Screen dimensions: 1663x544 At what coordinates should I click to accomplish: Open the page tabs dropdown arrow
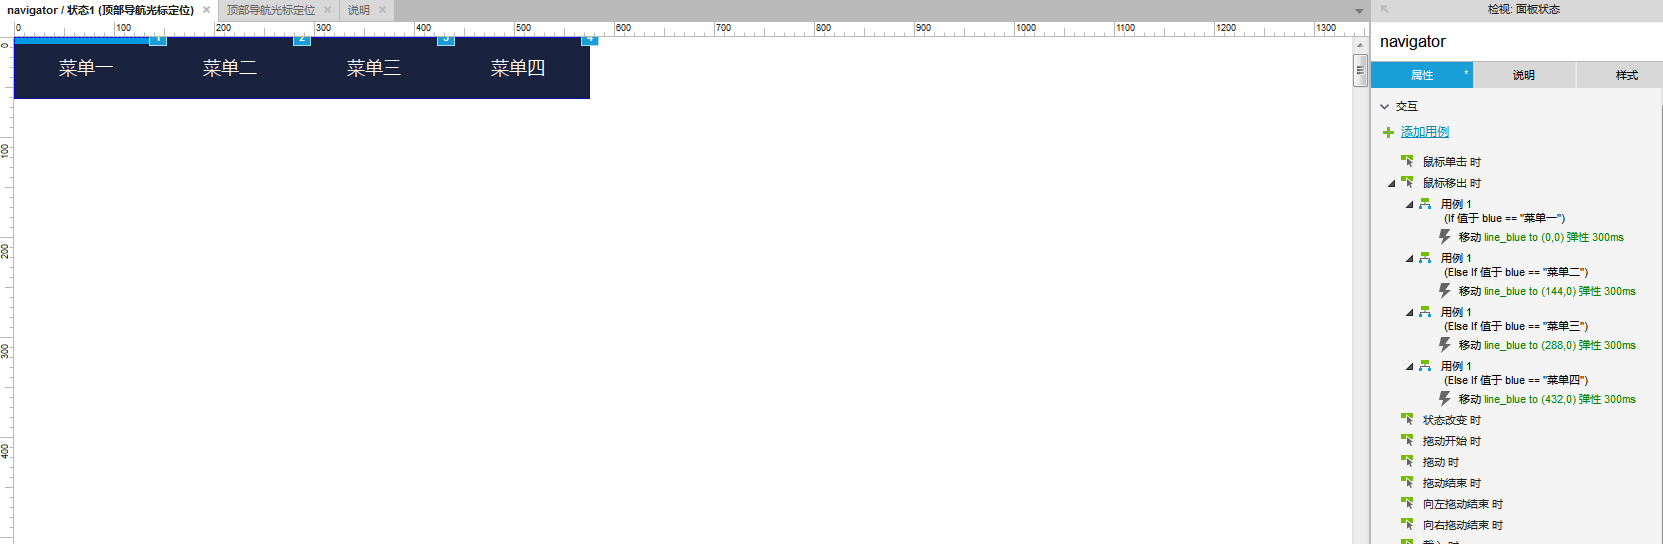pyautogui.click(x=1359, y=11)
